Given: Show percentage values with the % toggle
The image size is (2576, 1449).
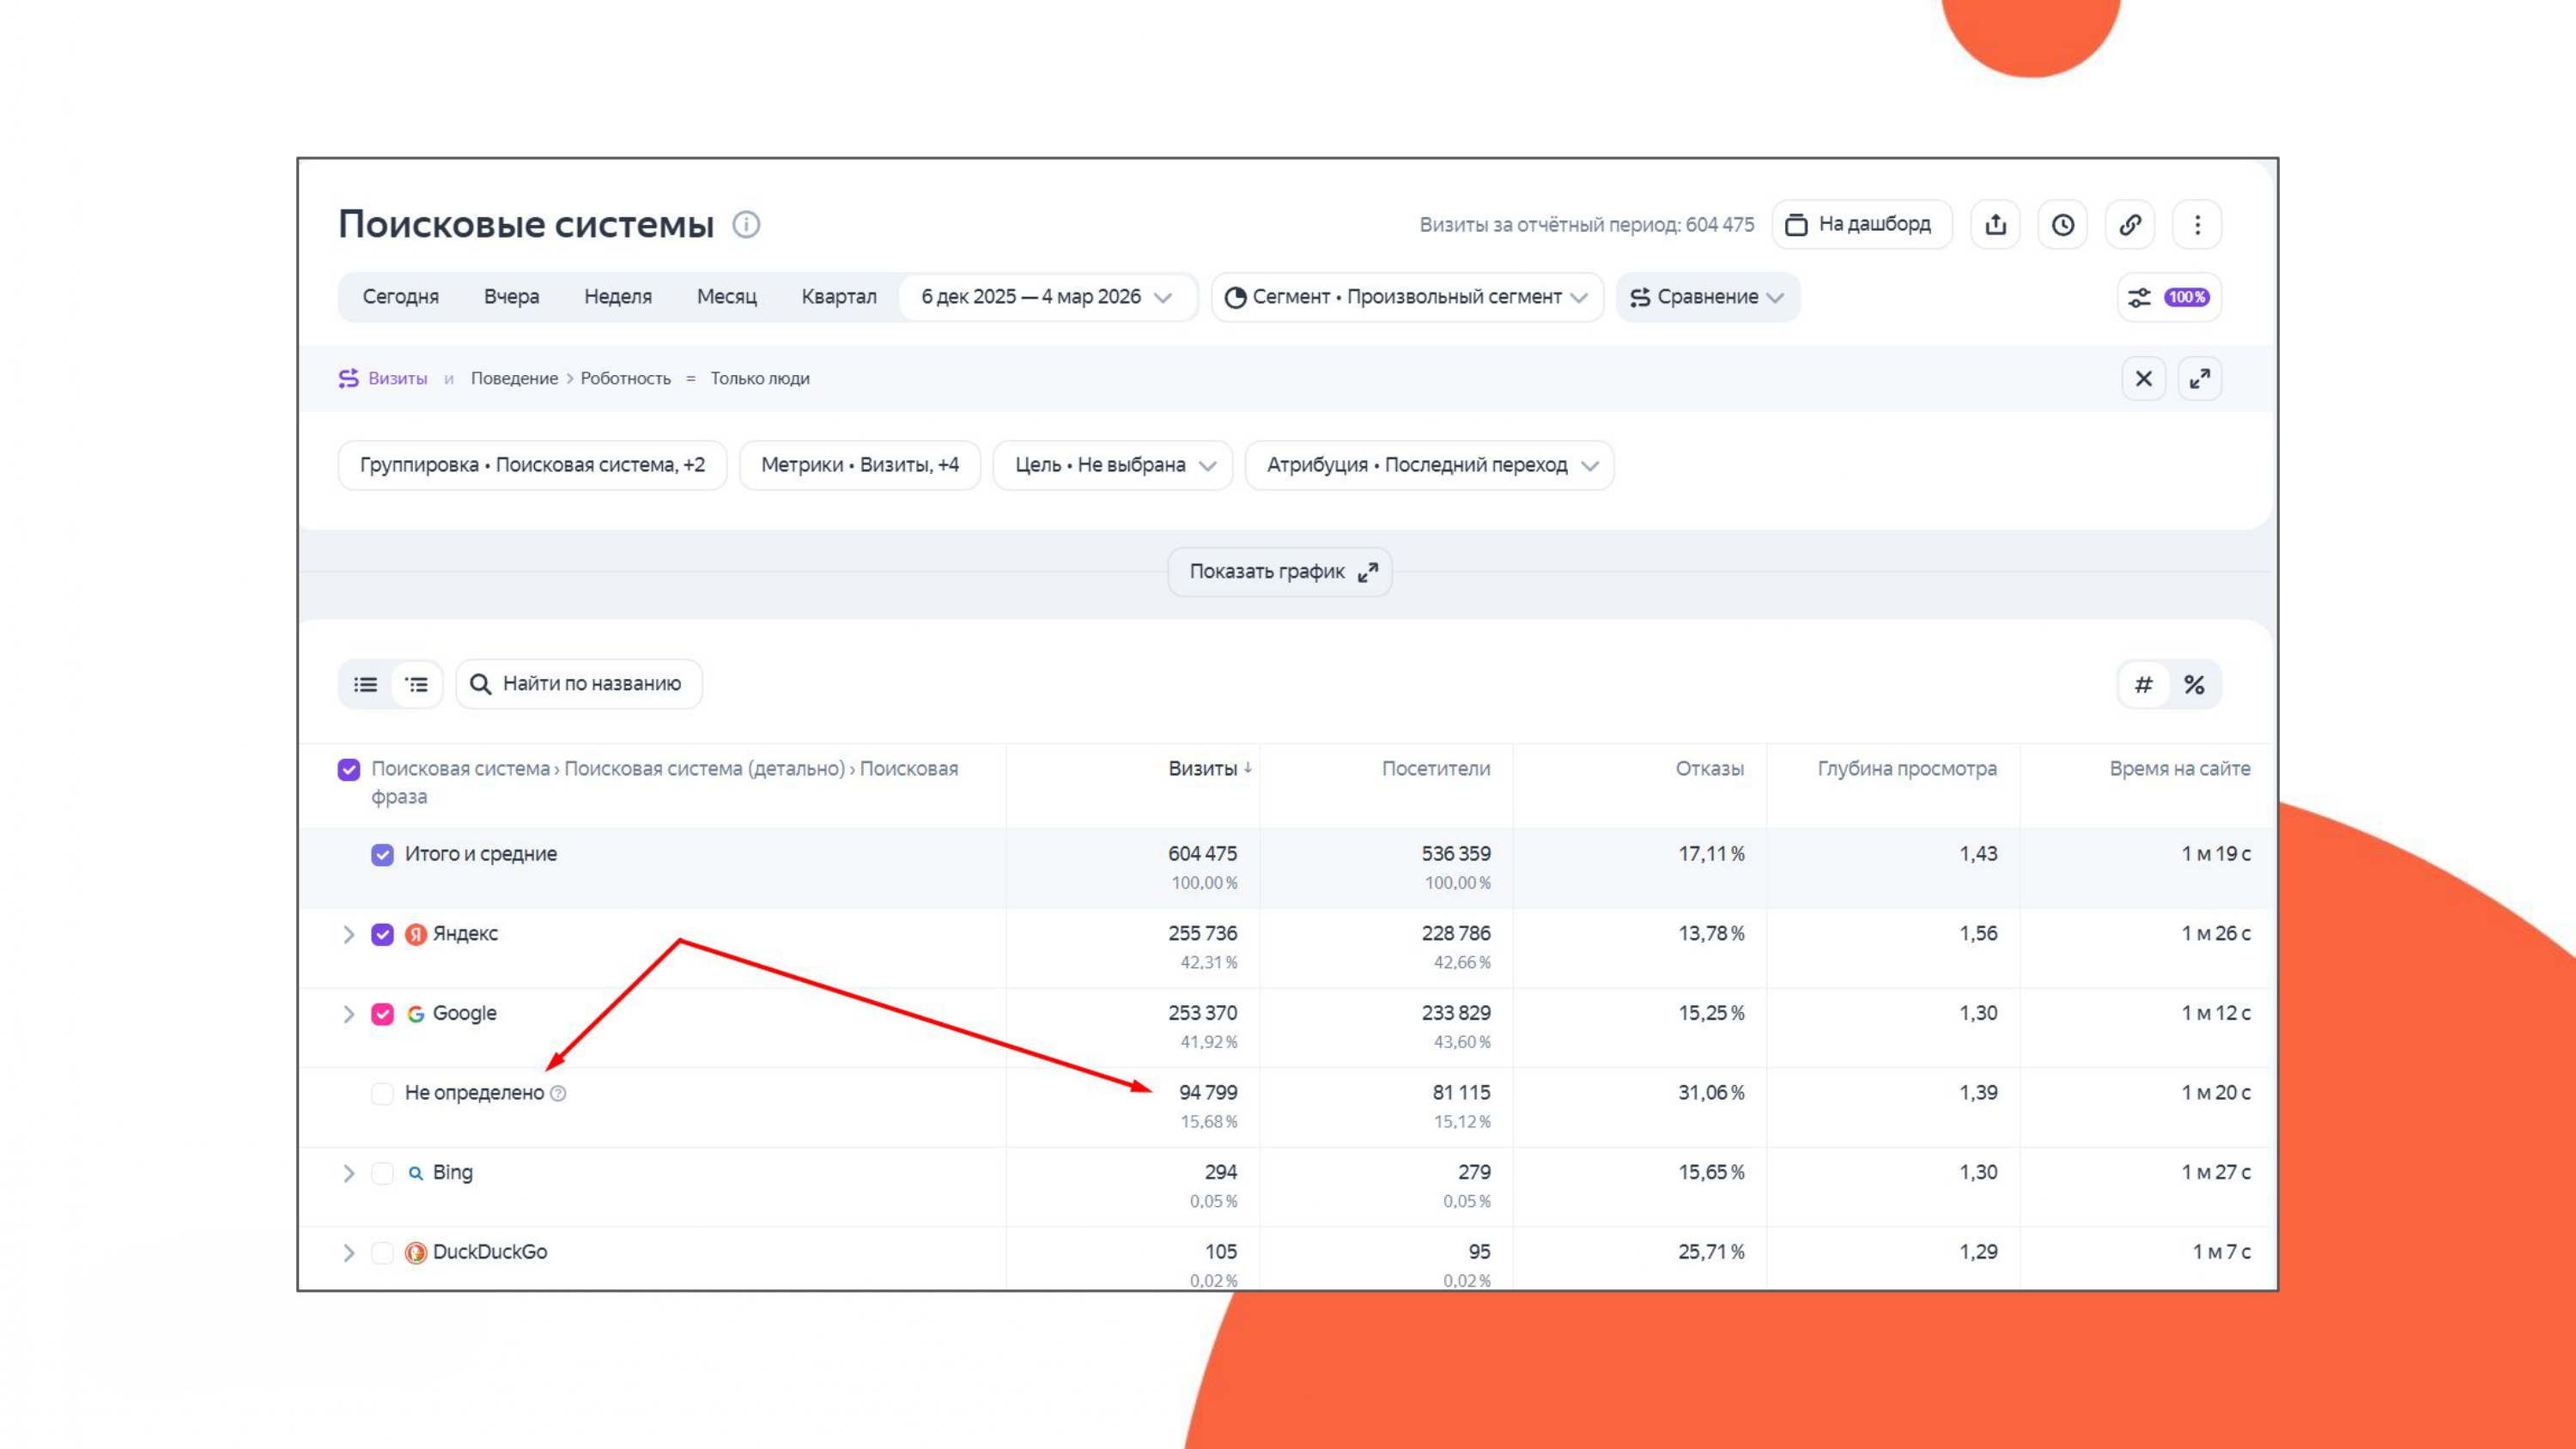Looking at the screenshot, I should click(2194, 685).
